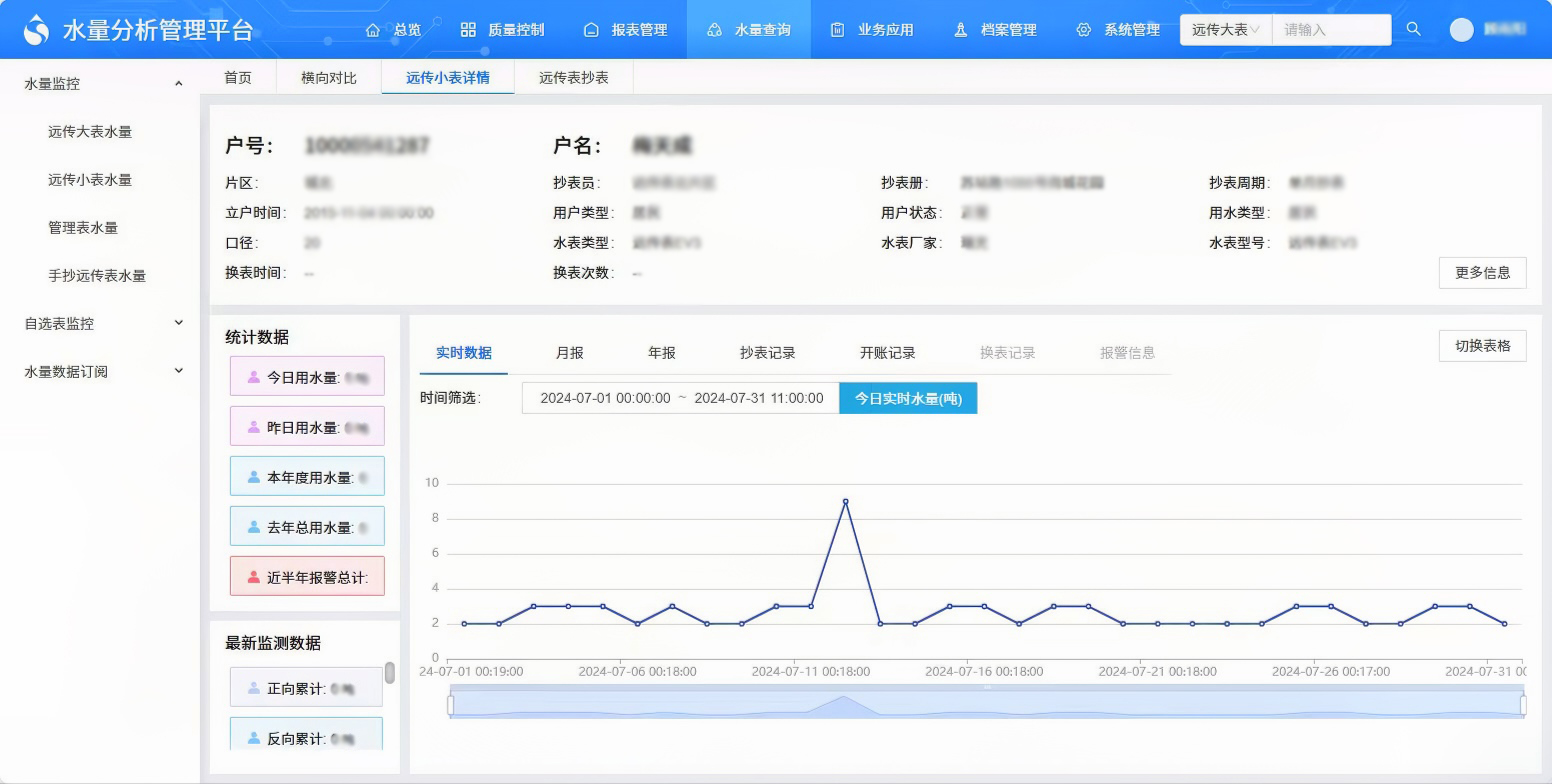
Task: Click the 更多信息 button
Action: click(1482, 273)
